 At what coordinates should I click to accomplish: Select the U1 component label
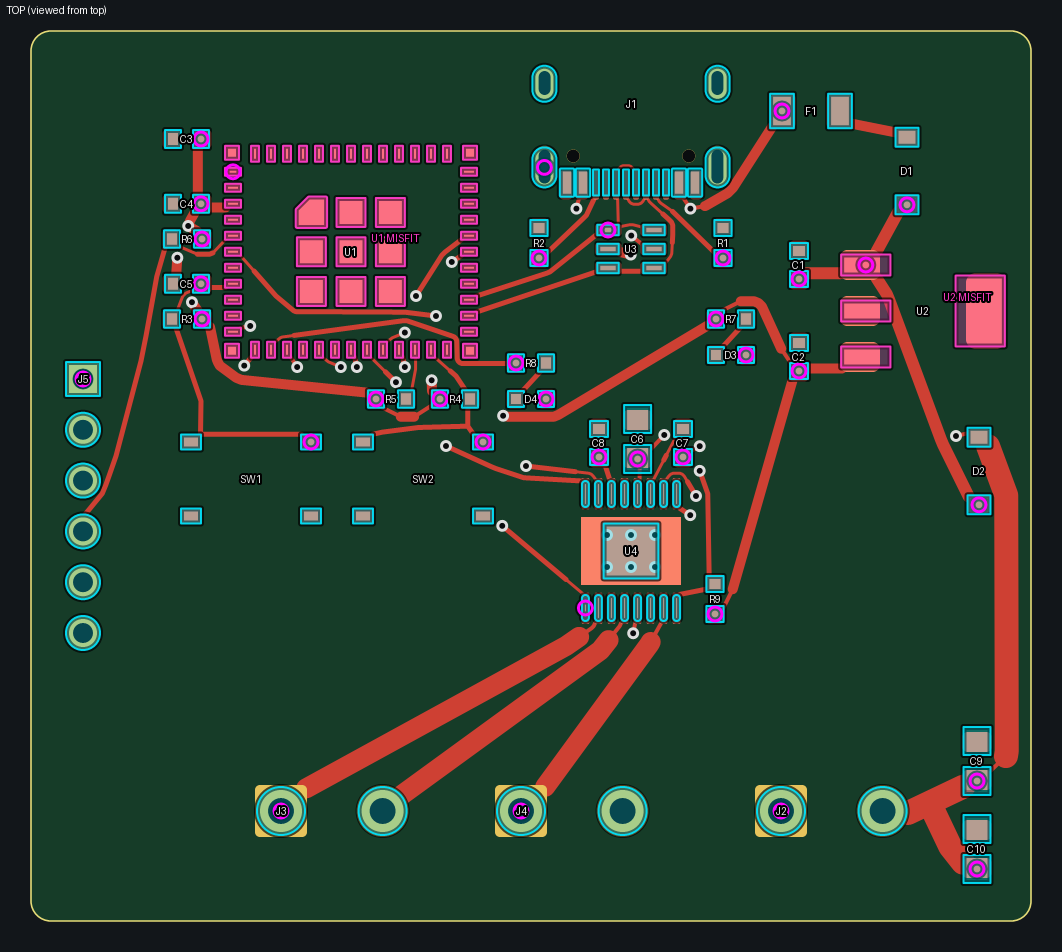[350, 253]
